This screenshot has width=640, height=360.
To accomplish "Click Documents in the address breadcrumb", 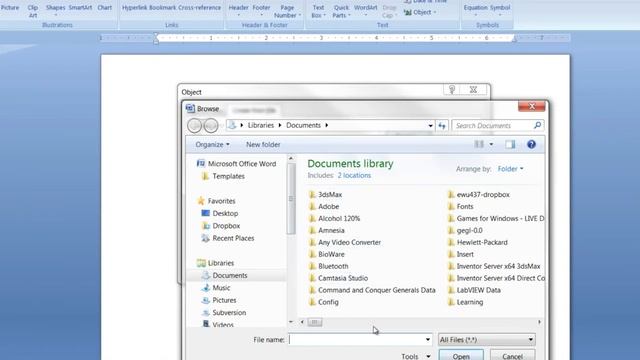I will pyautogui.click(x=303, y=125).
